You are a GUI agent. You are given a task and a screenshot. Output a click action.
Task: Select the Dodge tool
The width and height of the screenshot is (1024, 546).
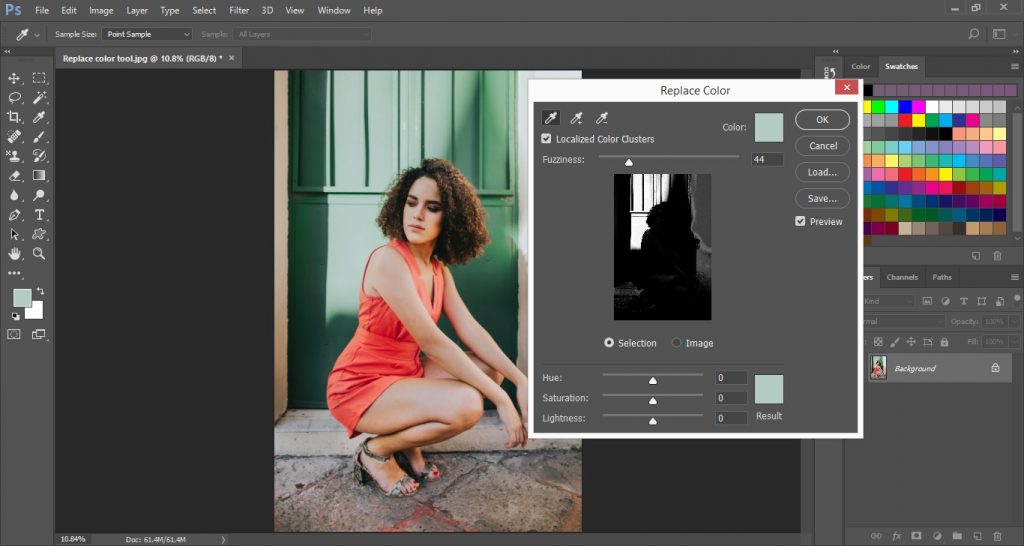tap(39, 195)
